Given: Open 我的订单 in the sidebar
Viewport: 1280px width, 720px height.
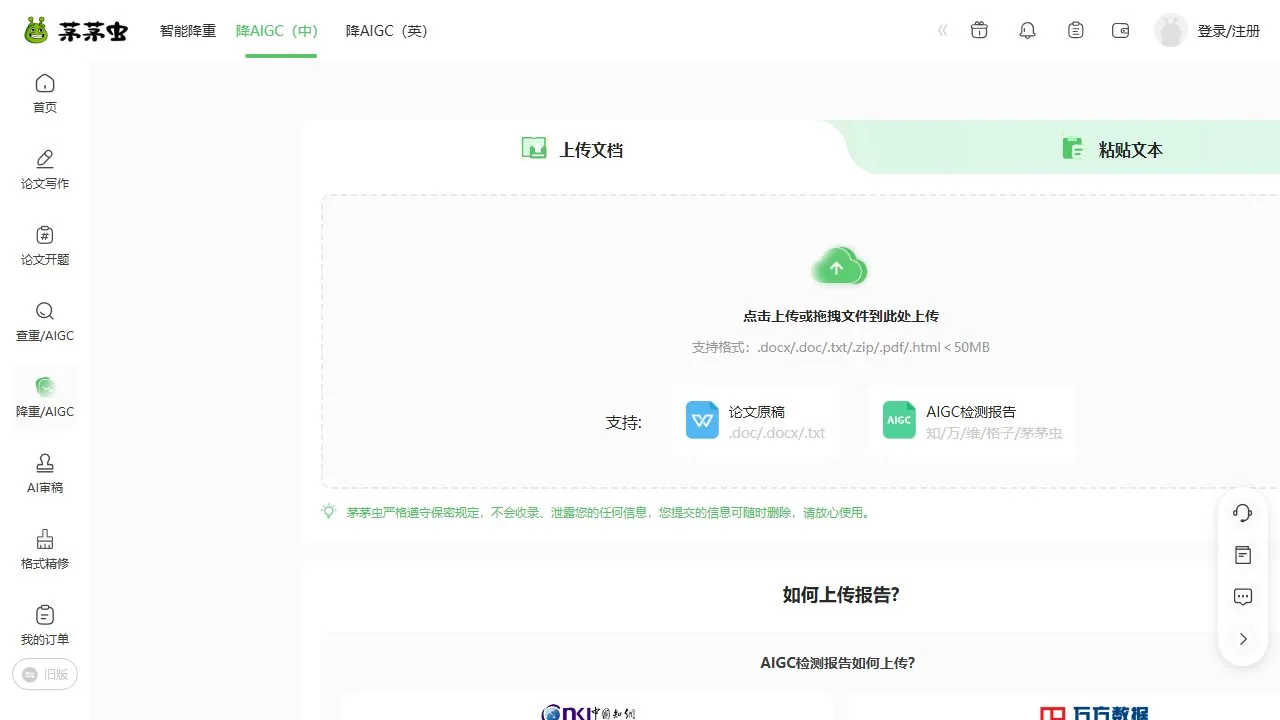Looking at the screenshot, I should pos(45,626).
